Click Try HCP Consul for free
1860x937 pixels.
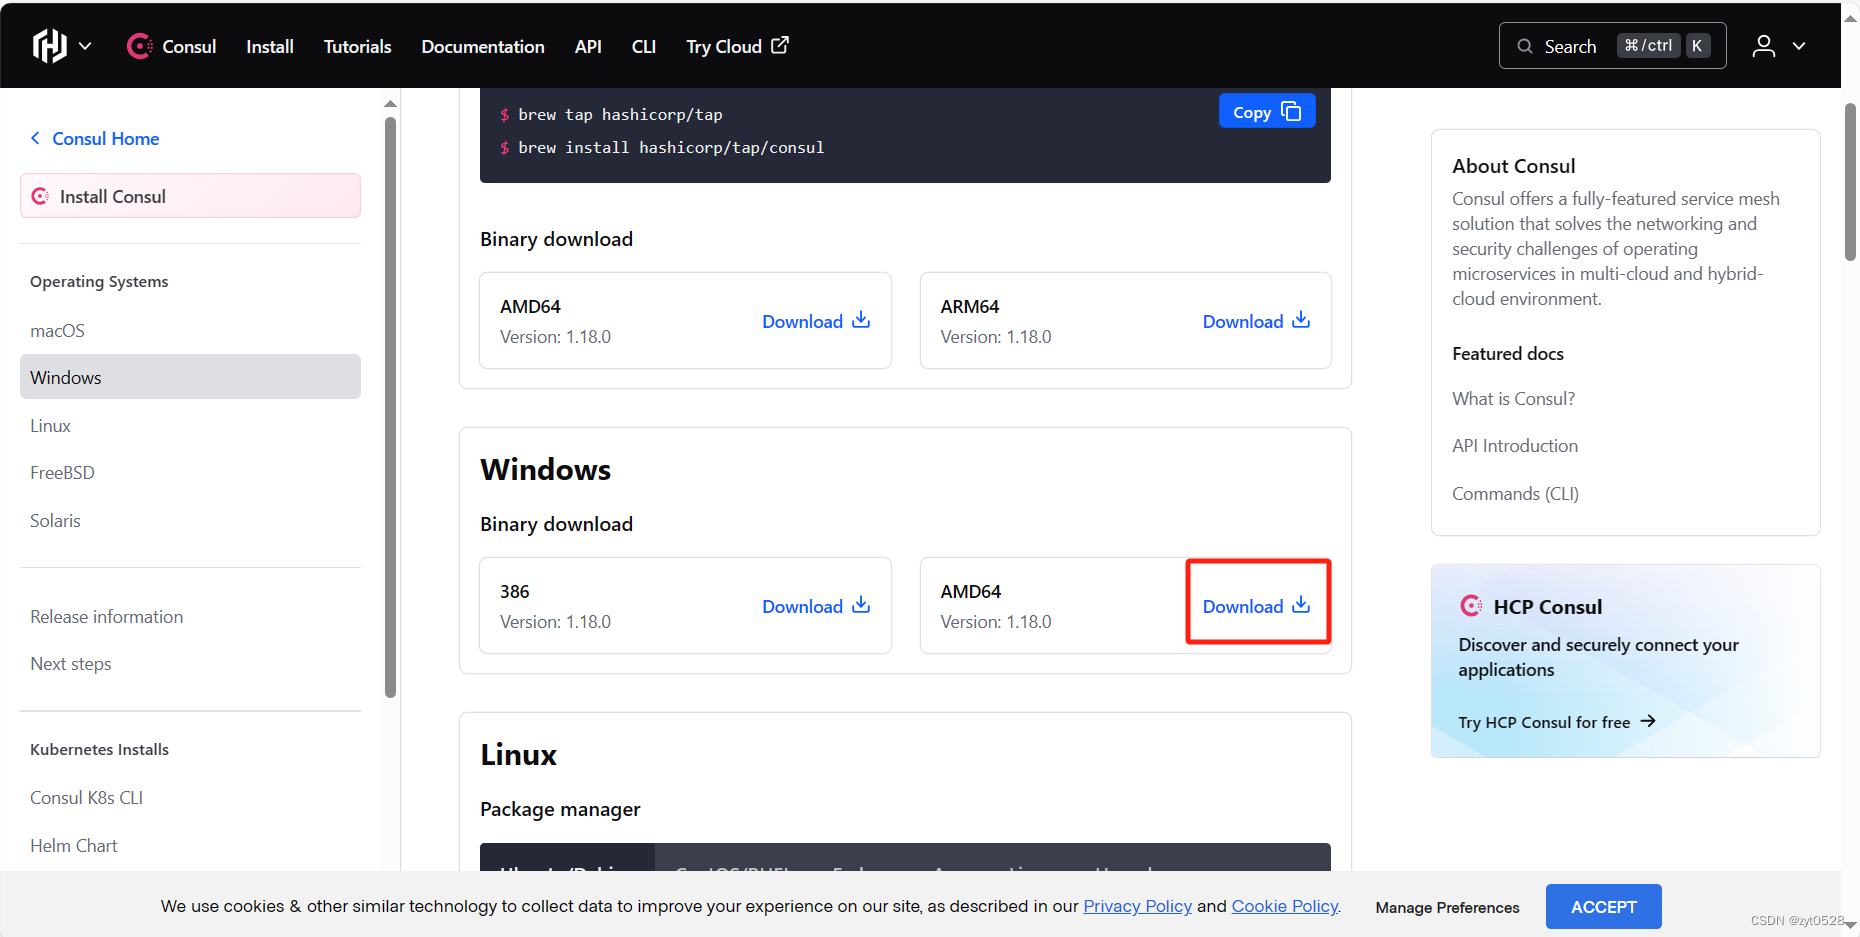(x=1557, y=722)
